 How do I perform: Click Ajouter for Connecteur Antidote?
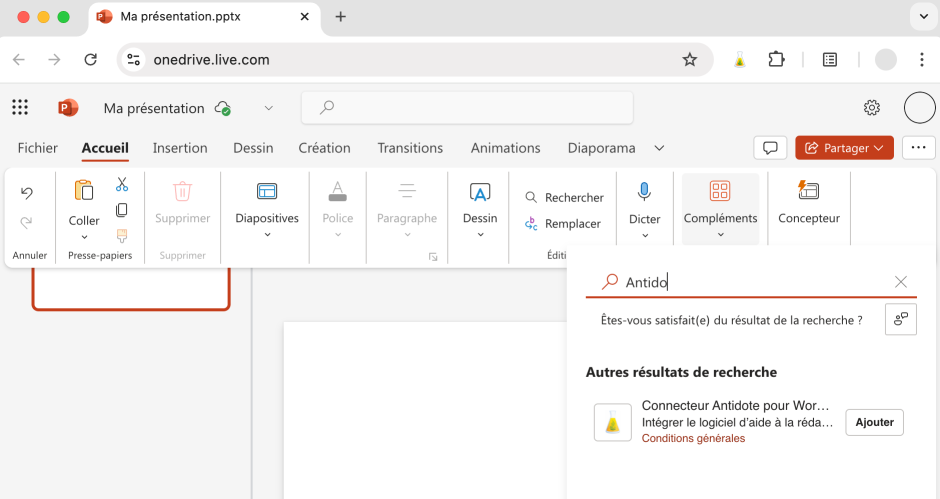tap(874, 422)
